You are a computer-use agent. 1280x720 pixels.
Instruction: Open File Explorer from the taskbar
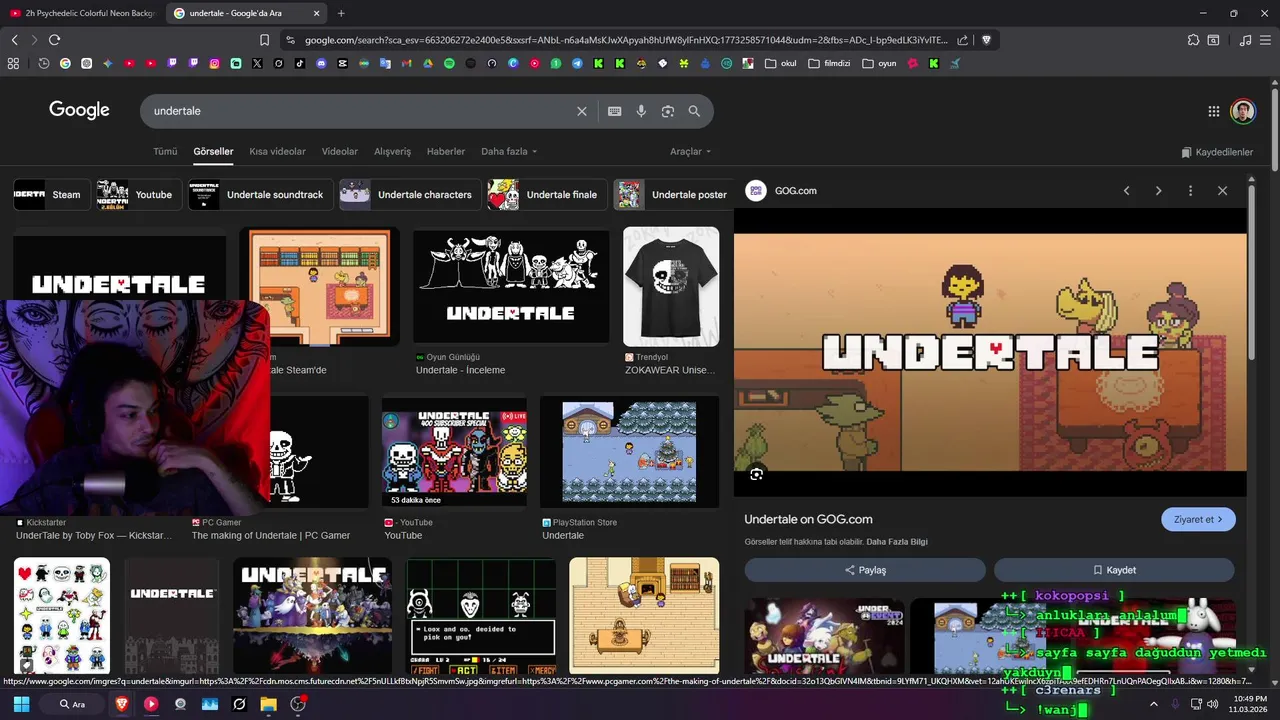[x=268, y=704]
